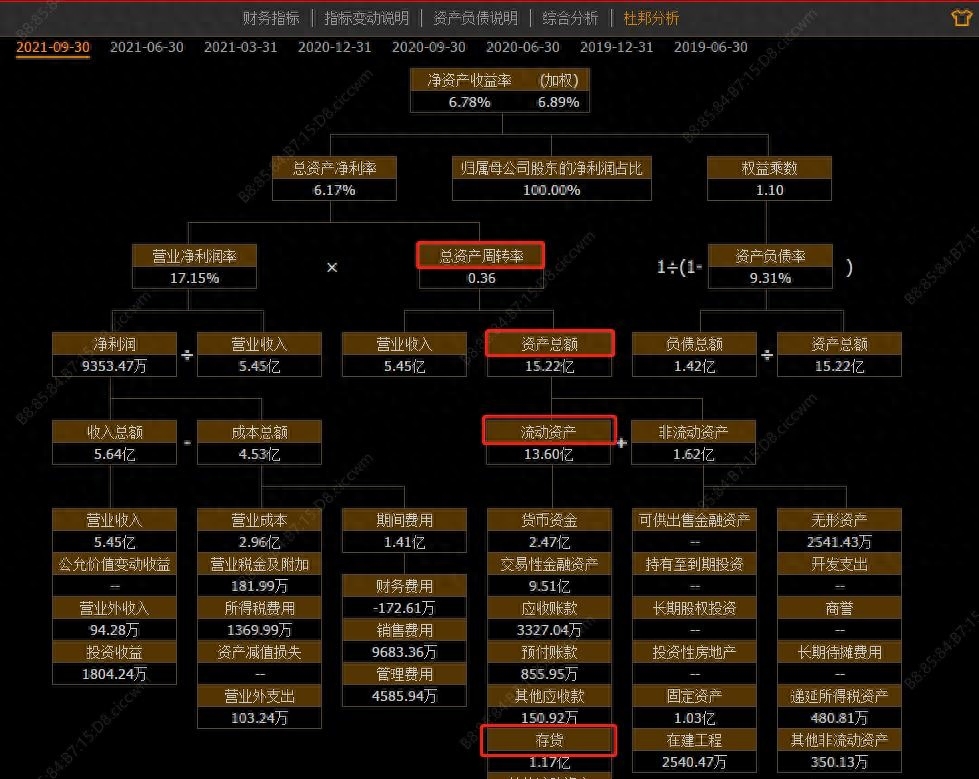
Task: Open the 资产负债说明 tab
Action: 475,18
